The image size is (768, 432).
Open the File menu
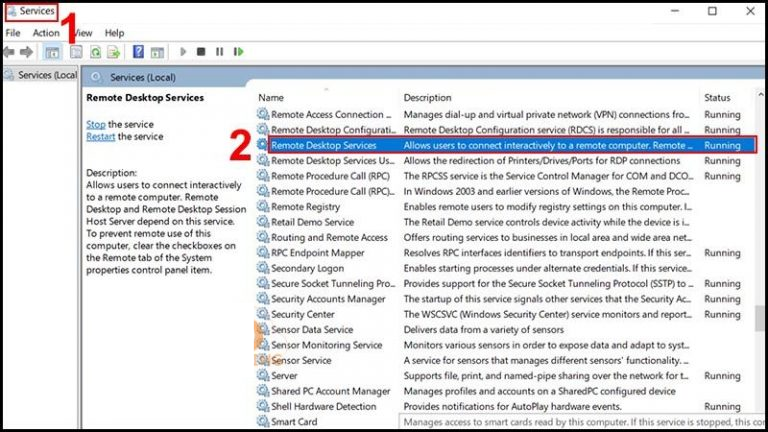[13, 33]
